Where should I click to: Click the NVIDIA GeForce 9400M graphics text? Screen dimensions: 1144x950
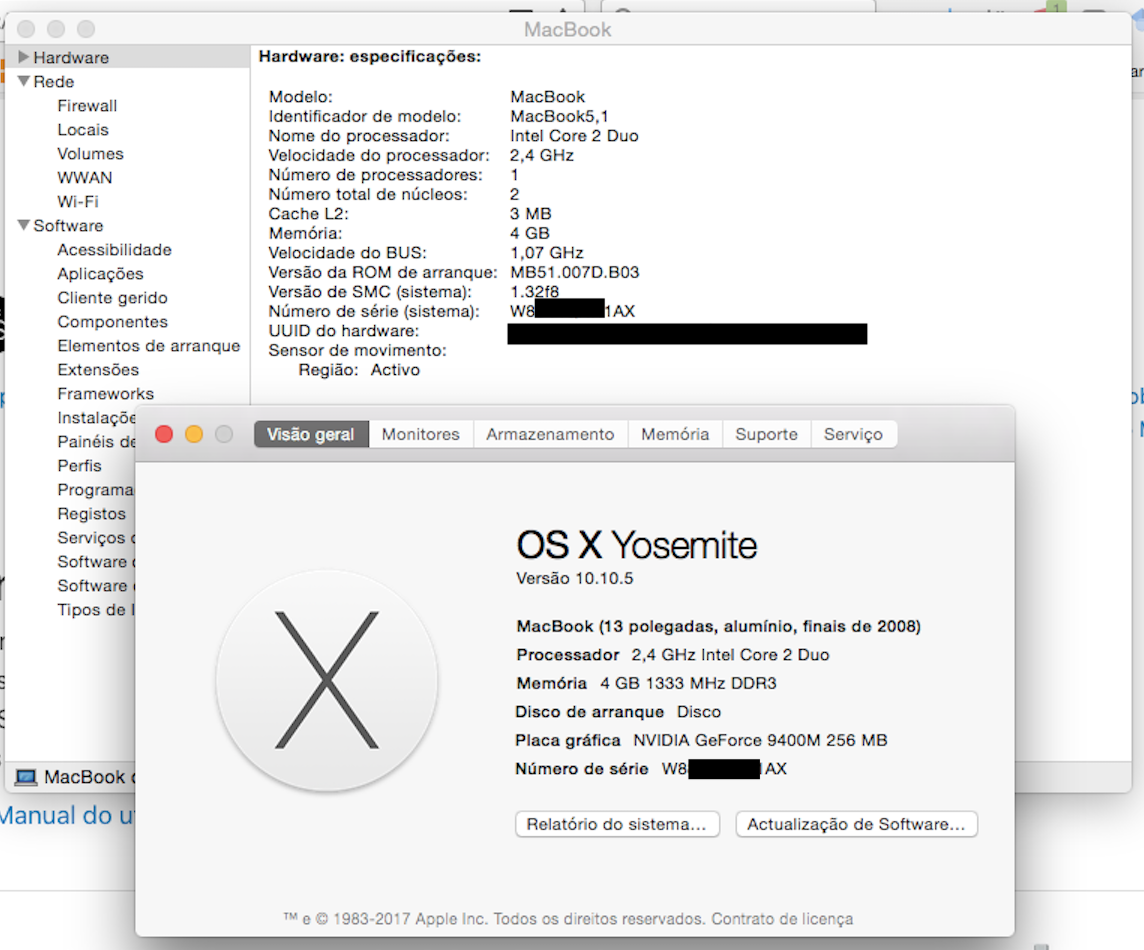point(760,740)
